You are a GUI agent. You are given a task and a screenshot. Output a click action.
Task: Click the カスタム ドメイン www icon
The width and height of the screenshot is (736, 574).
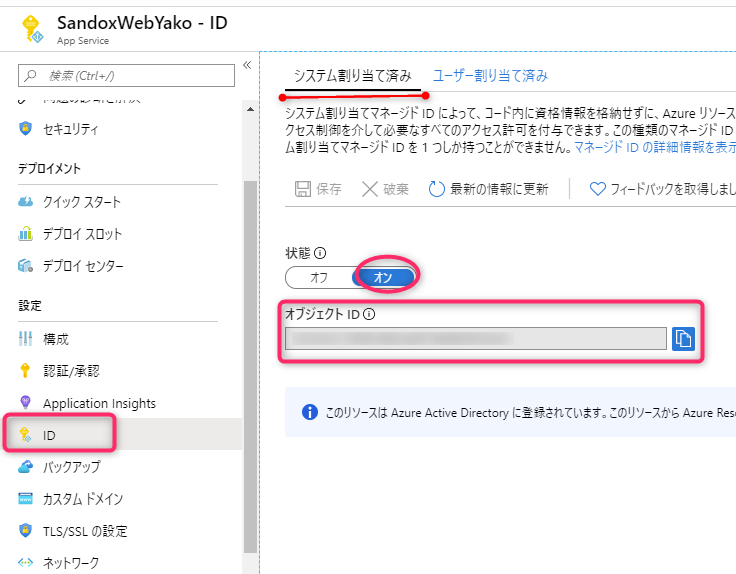pos(25,498)
